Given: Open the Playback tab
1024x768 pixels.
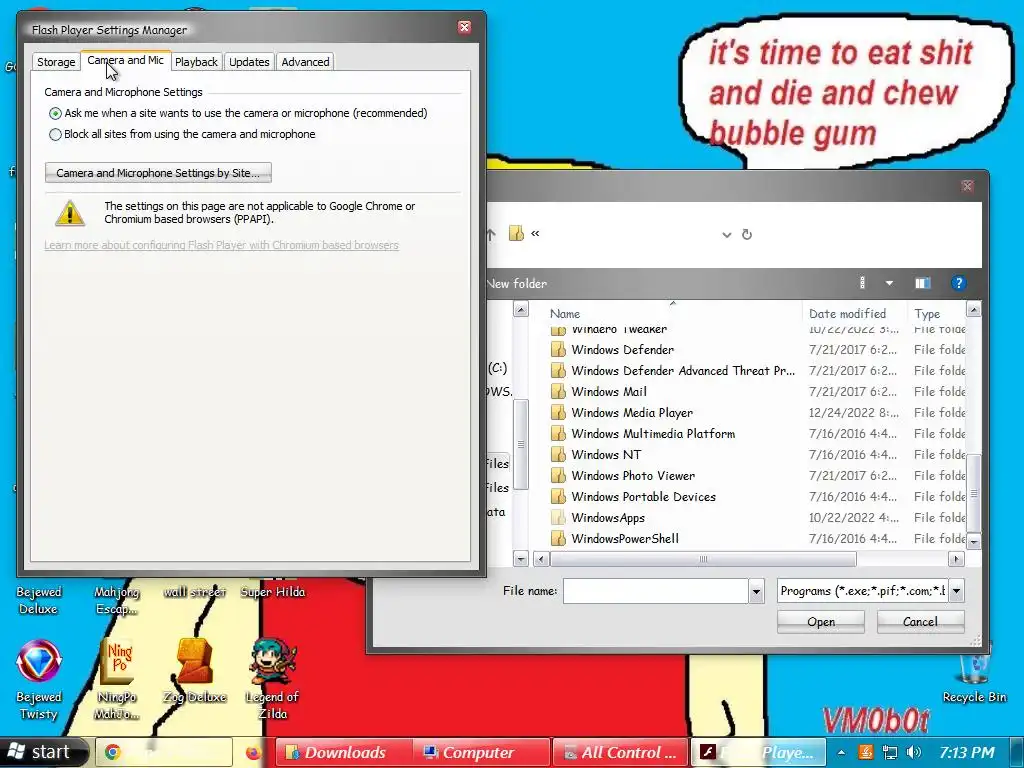Looking at the screenshot, I should click(x=196, y=62).
